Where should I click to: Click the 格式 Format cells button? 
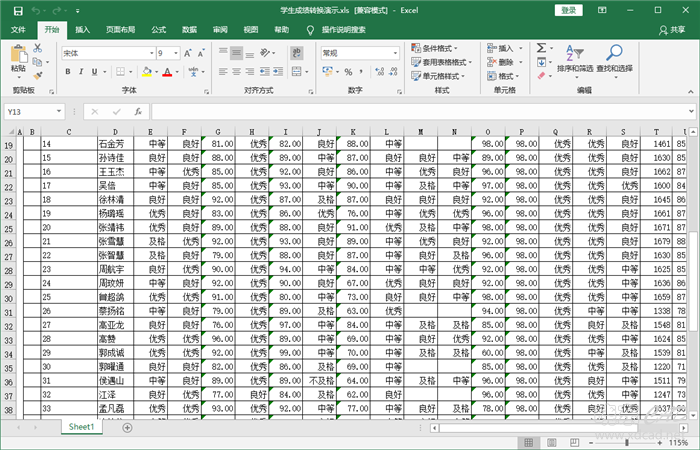504,76
